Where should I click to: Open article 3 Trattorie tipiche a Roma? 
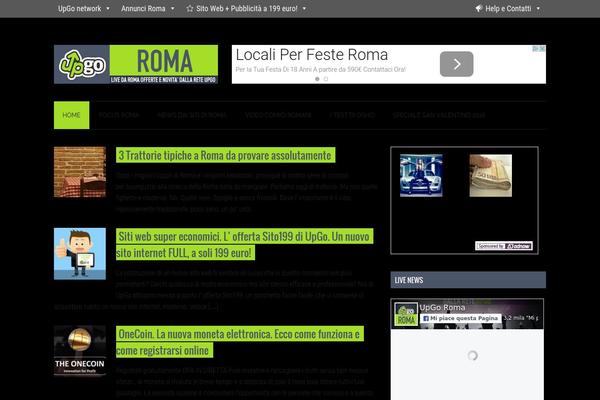225,155
